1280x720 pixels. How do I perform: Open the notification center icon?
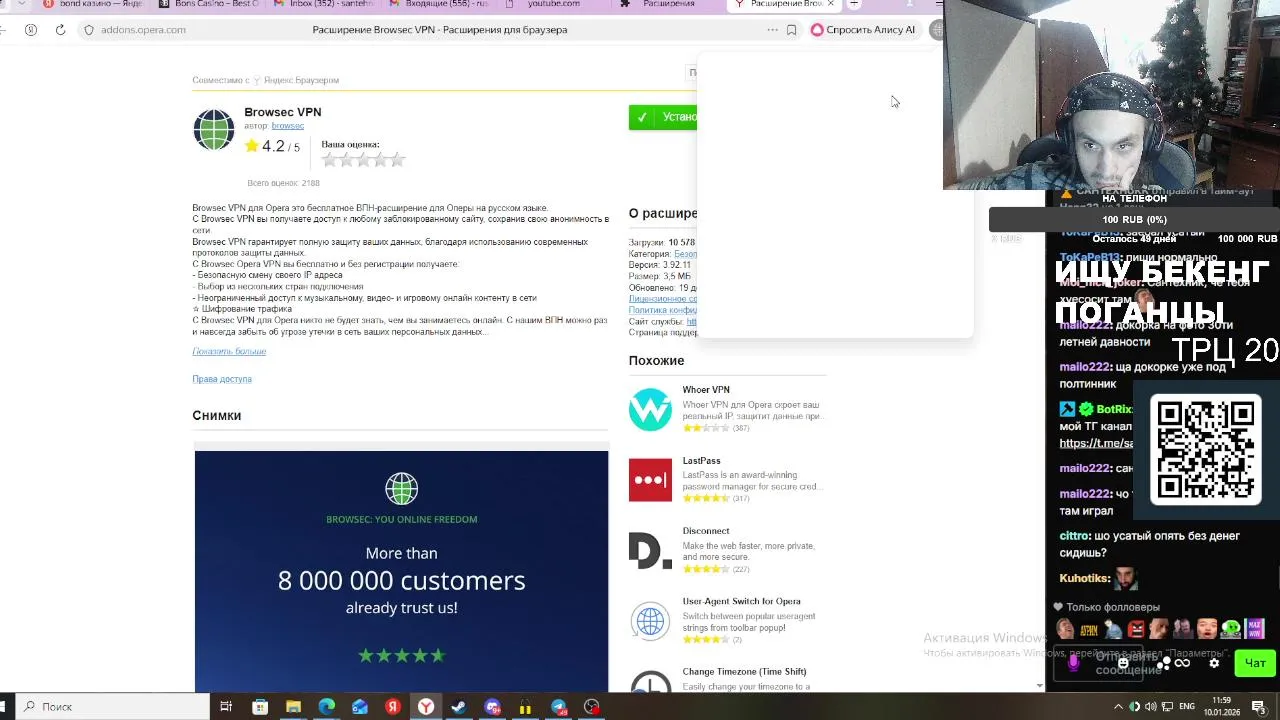pyautogui.click(x=1259, y=707)
